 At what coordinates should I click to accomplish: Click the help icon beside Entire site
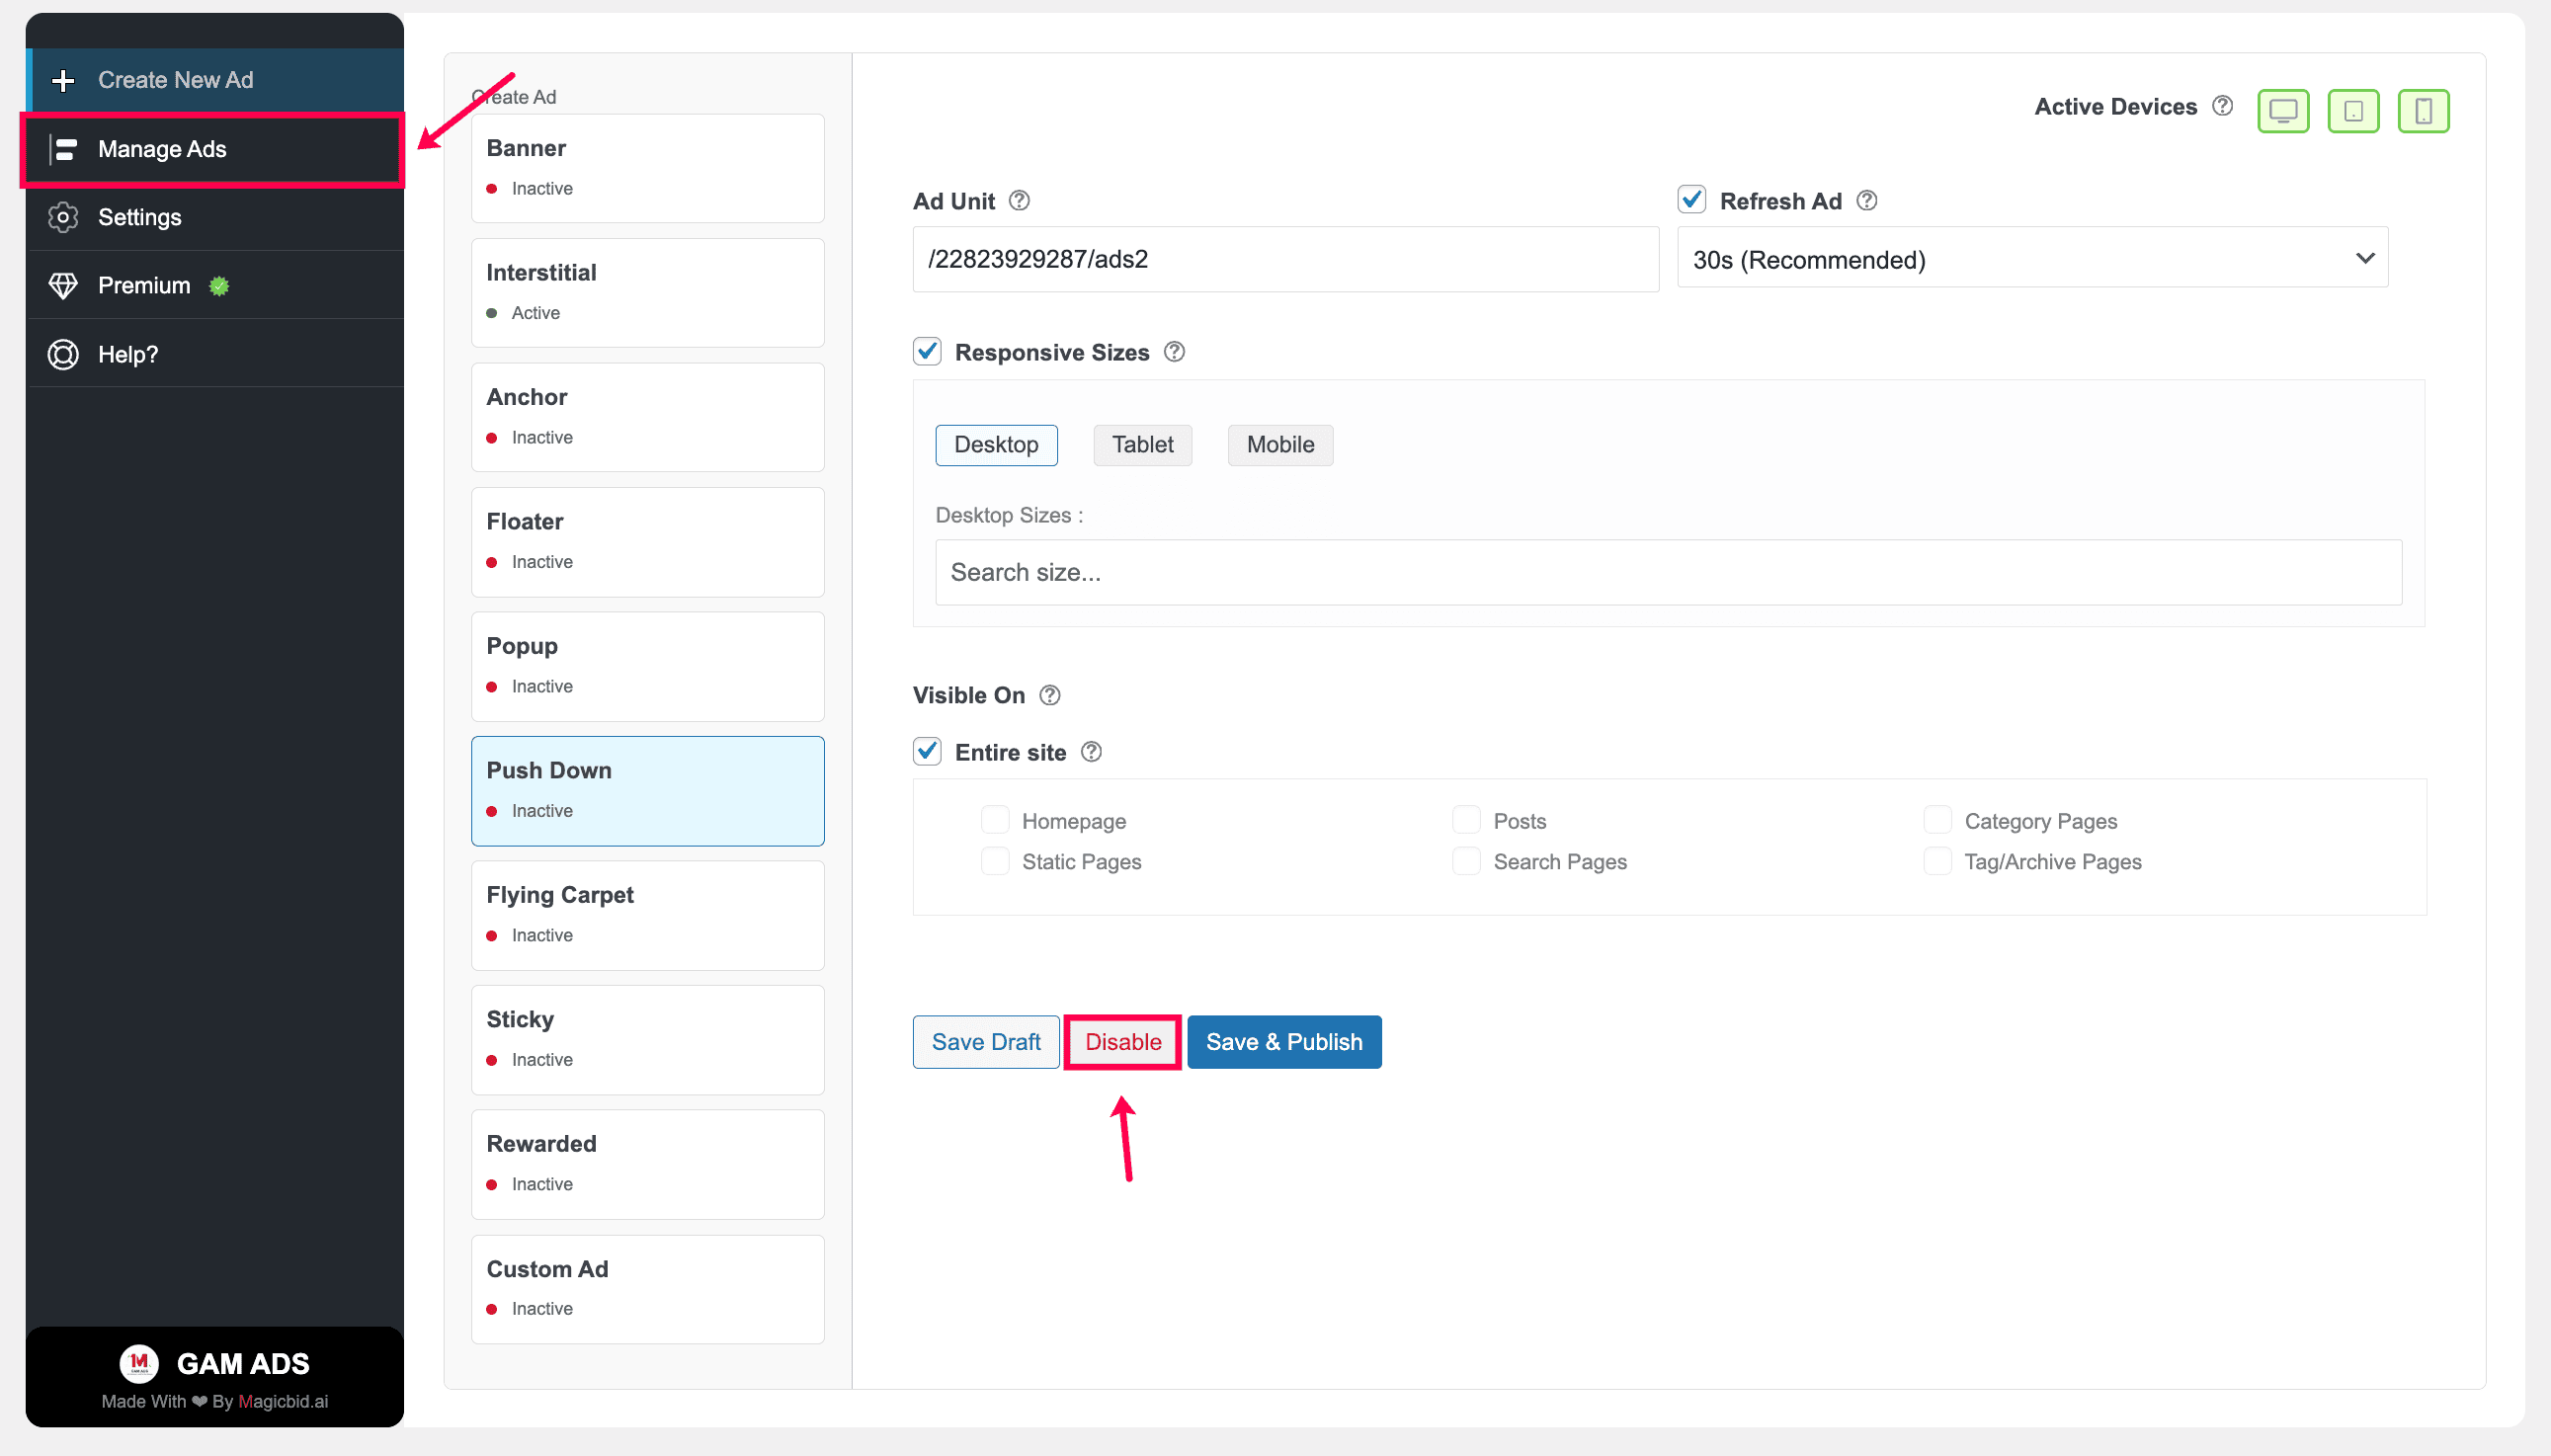pos(1091,751)
